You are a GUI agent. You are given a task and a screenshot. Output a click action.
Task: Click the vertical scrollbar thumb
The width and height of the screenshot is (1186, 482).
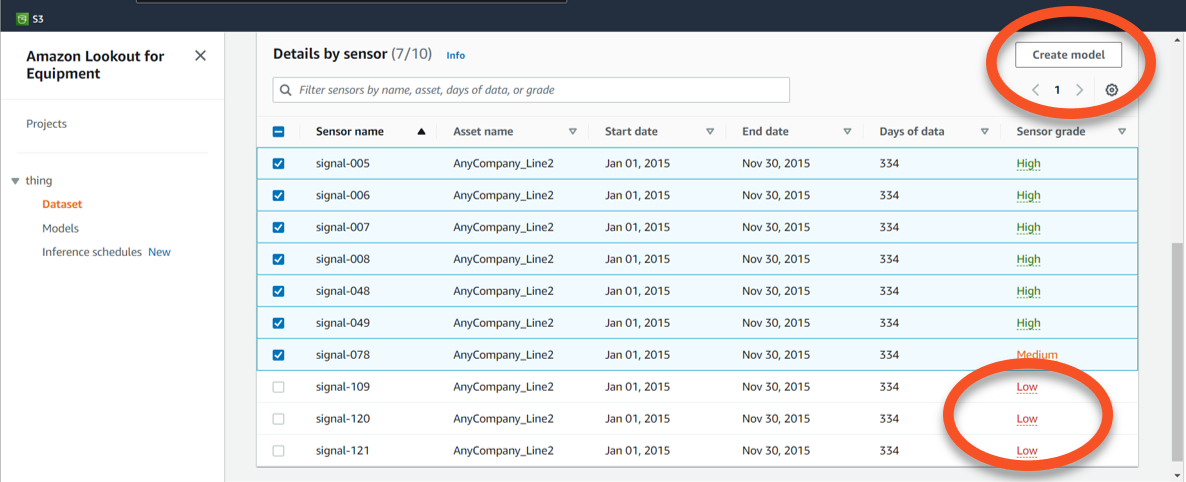[1178, 354]
